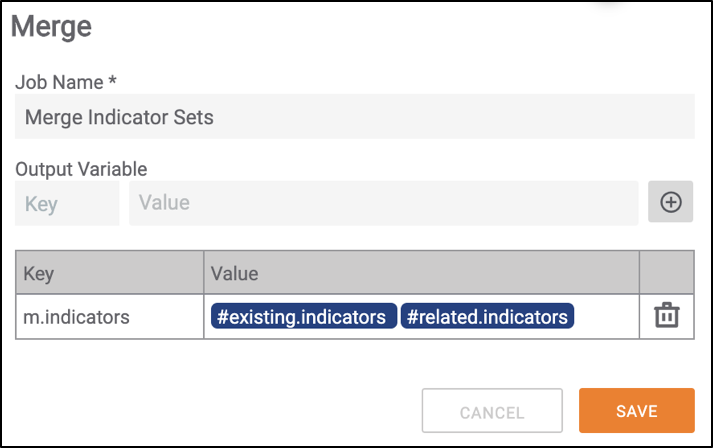Click the Job Name input field
Screen dimensions: 713x448
355,116
